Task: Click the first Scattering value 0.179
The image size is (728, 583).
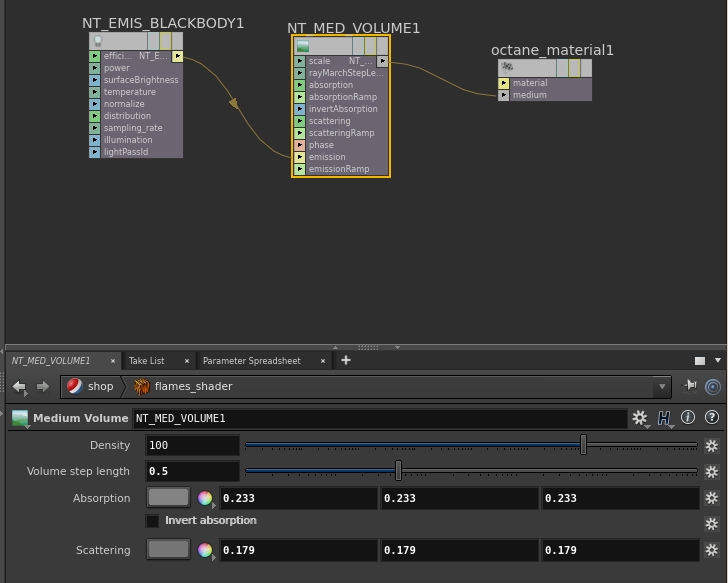Action: [298, 550]
